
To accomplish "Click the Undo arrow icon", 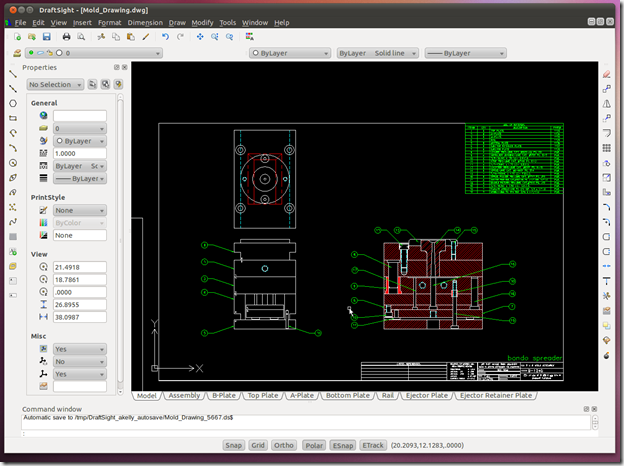I will pos(166,37).
